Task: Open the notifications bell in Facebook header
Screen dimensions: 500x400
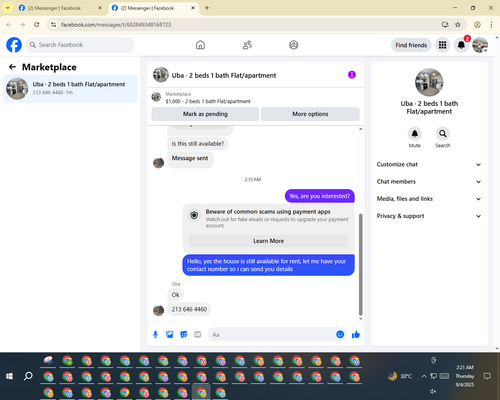Action: click(461, 45)
